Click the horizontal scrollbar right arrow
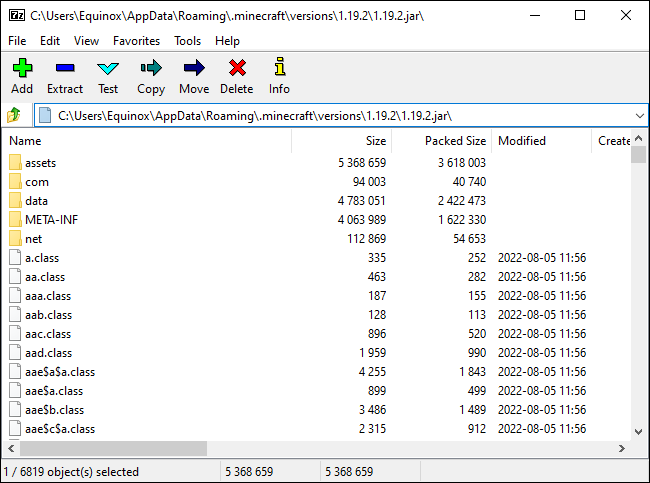This screenshot has height=483, width=650. [621, 448]
